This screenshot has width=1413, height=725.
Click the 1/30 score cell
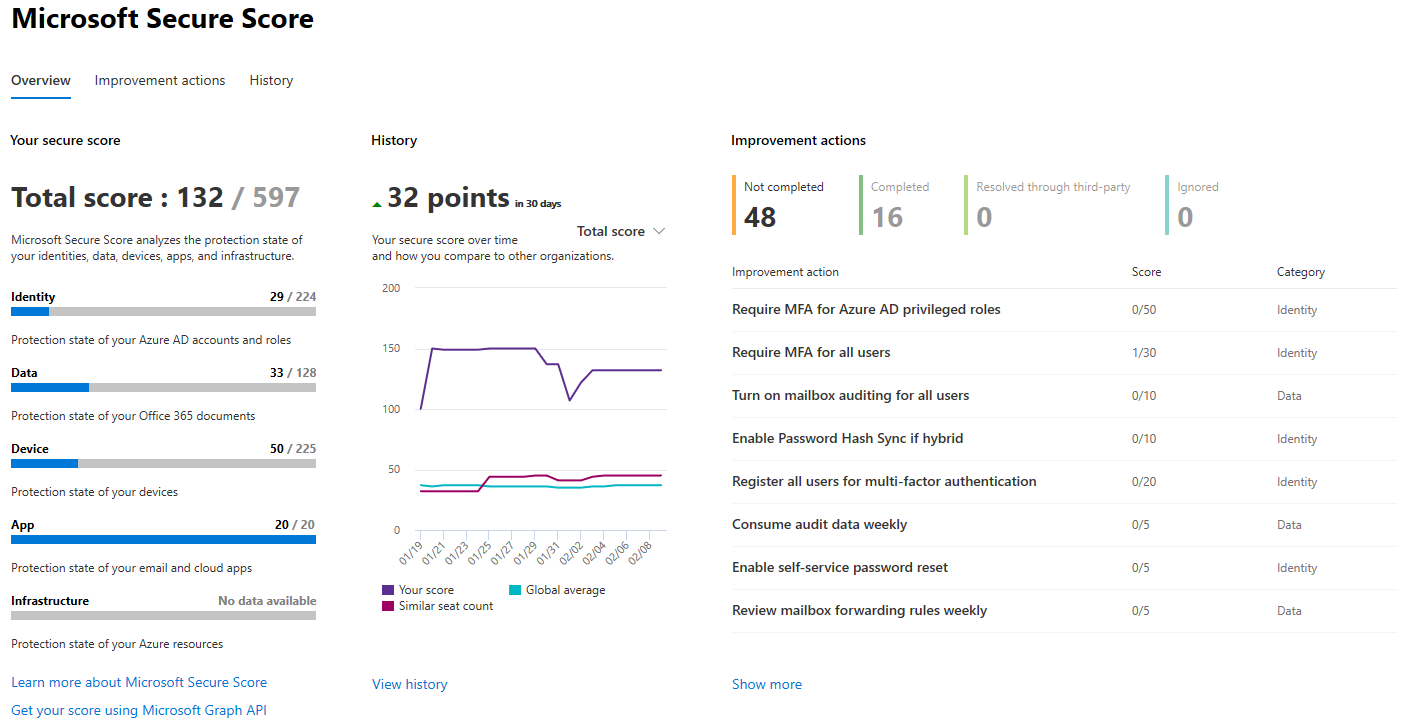tap(1144, 353)
